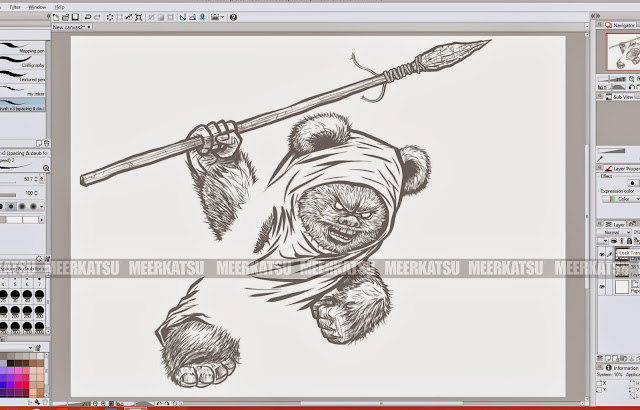
Task: Expand the stabilization row right arrow
Action: [41, 220]
